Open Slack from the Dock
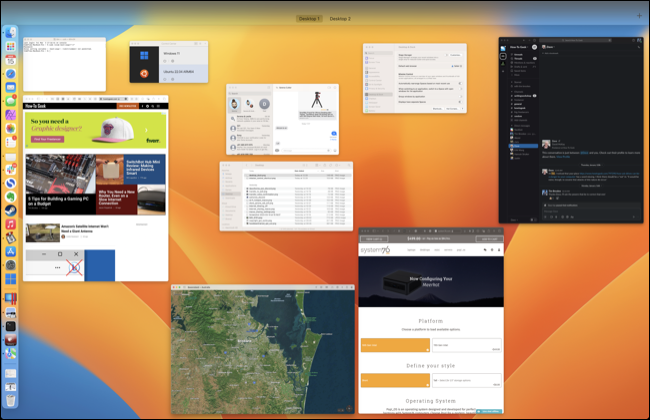The image size is (650, 420). [x=10, y=170]
